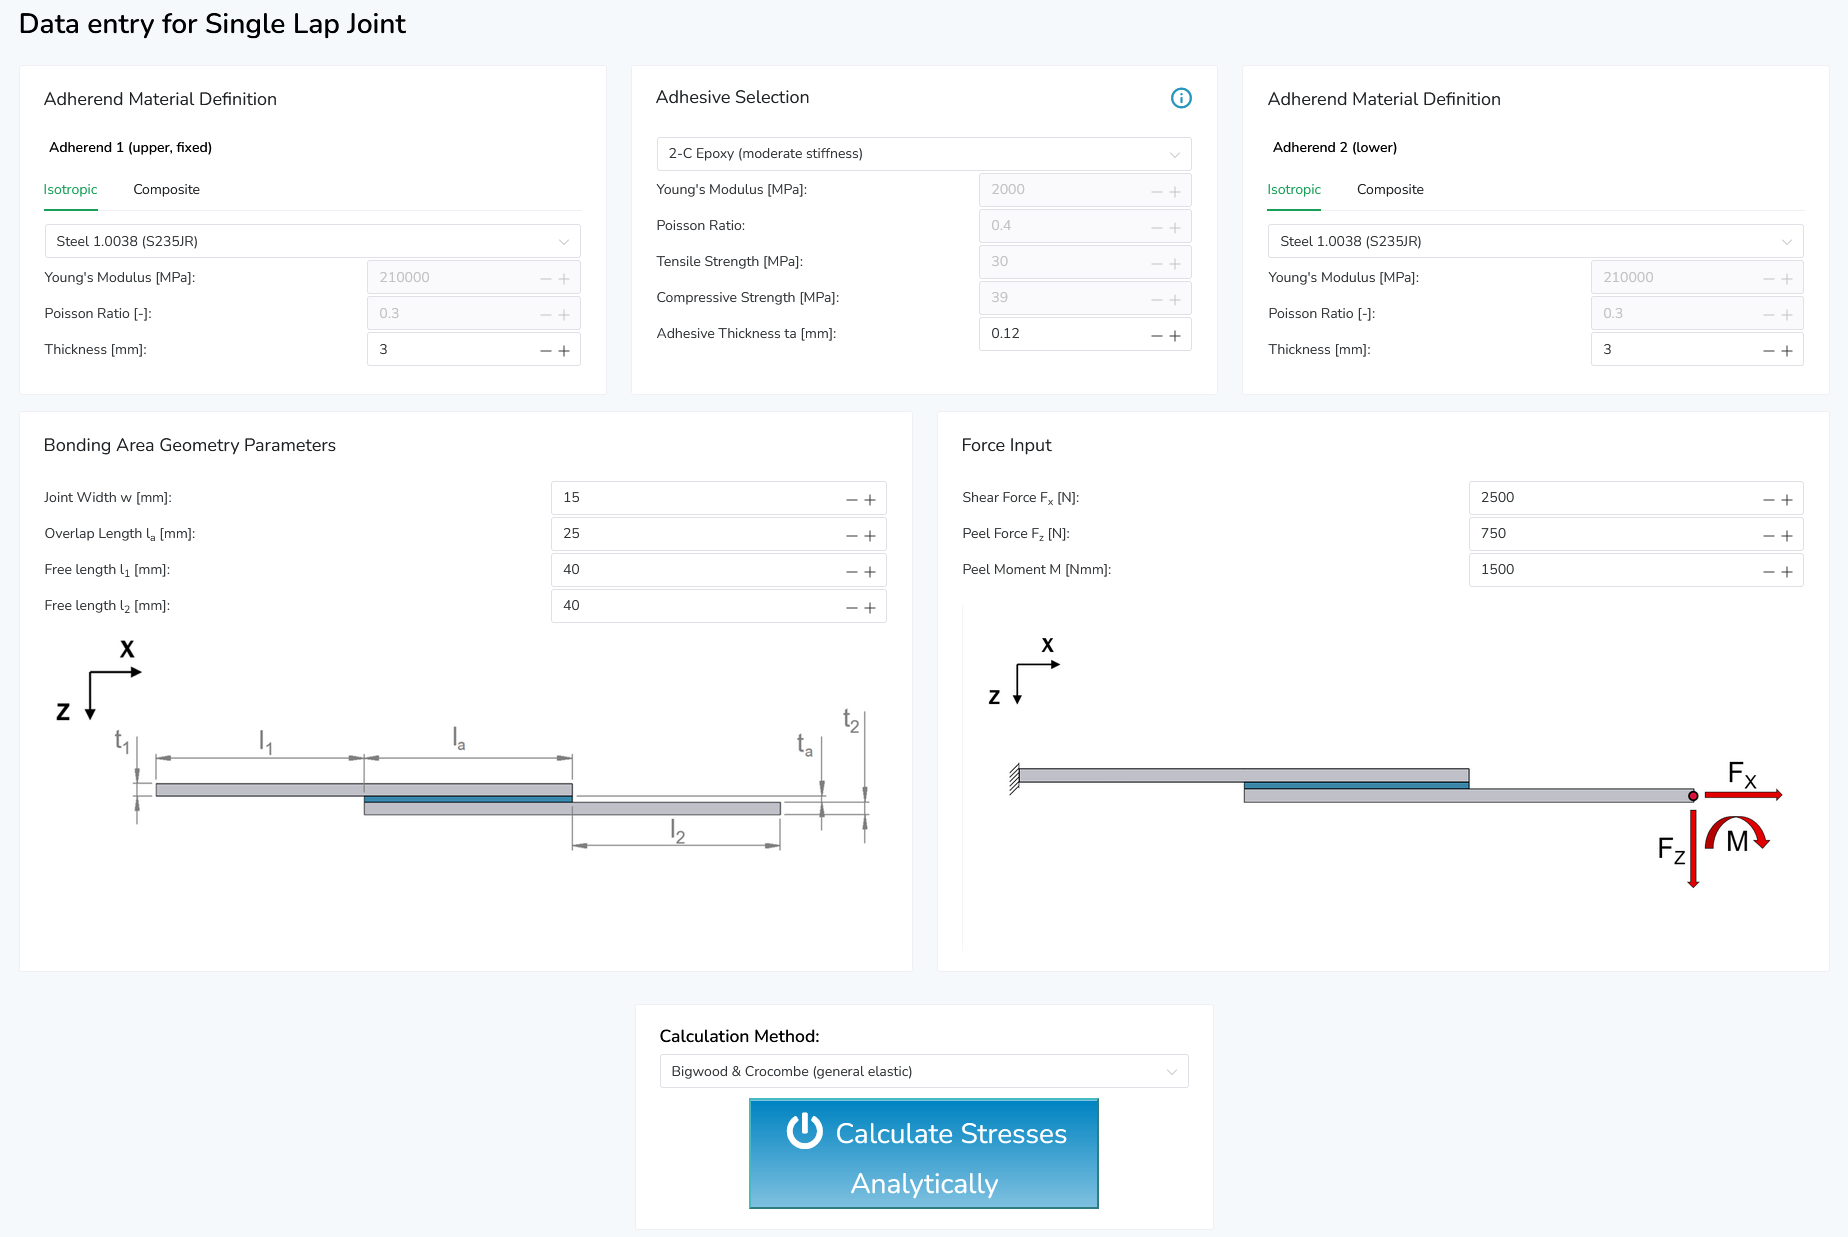1848x1237 pixels.
Task: Click 'Calculation Method:' label
Action: (x=739, y=1036)
